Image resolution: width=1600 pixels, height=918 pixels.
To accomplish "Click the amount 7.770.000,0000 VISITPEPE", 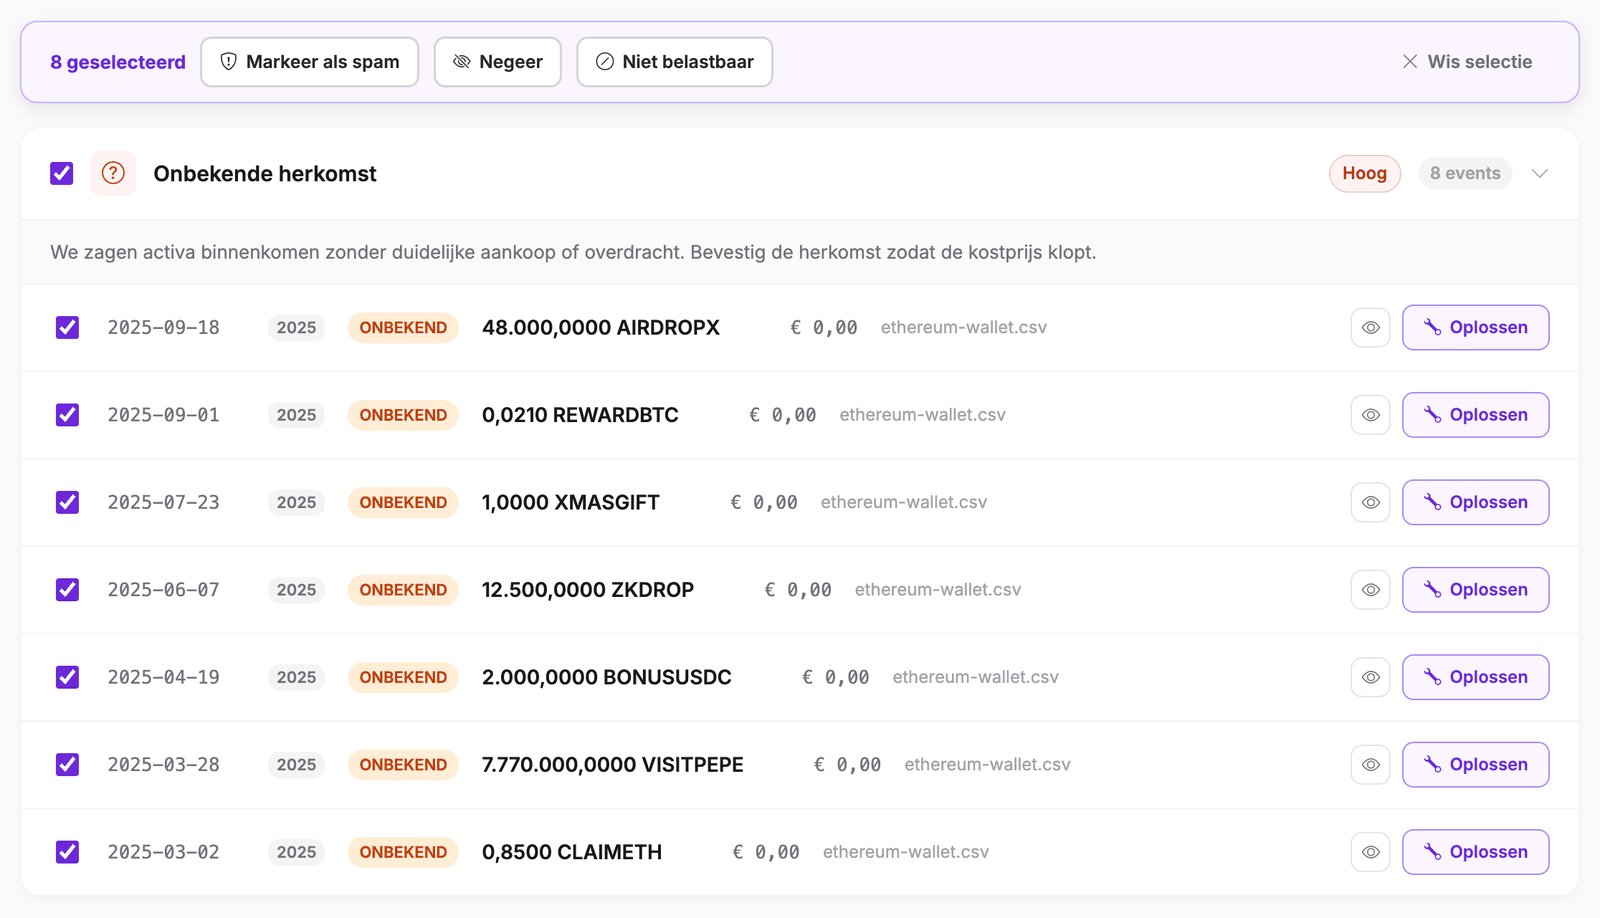I will pyautogui.click(x=613, y=765).
